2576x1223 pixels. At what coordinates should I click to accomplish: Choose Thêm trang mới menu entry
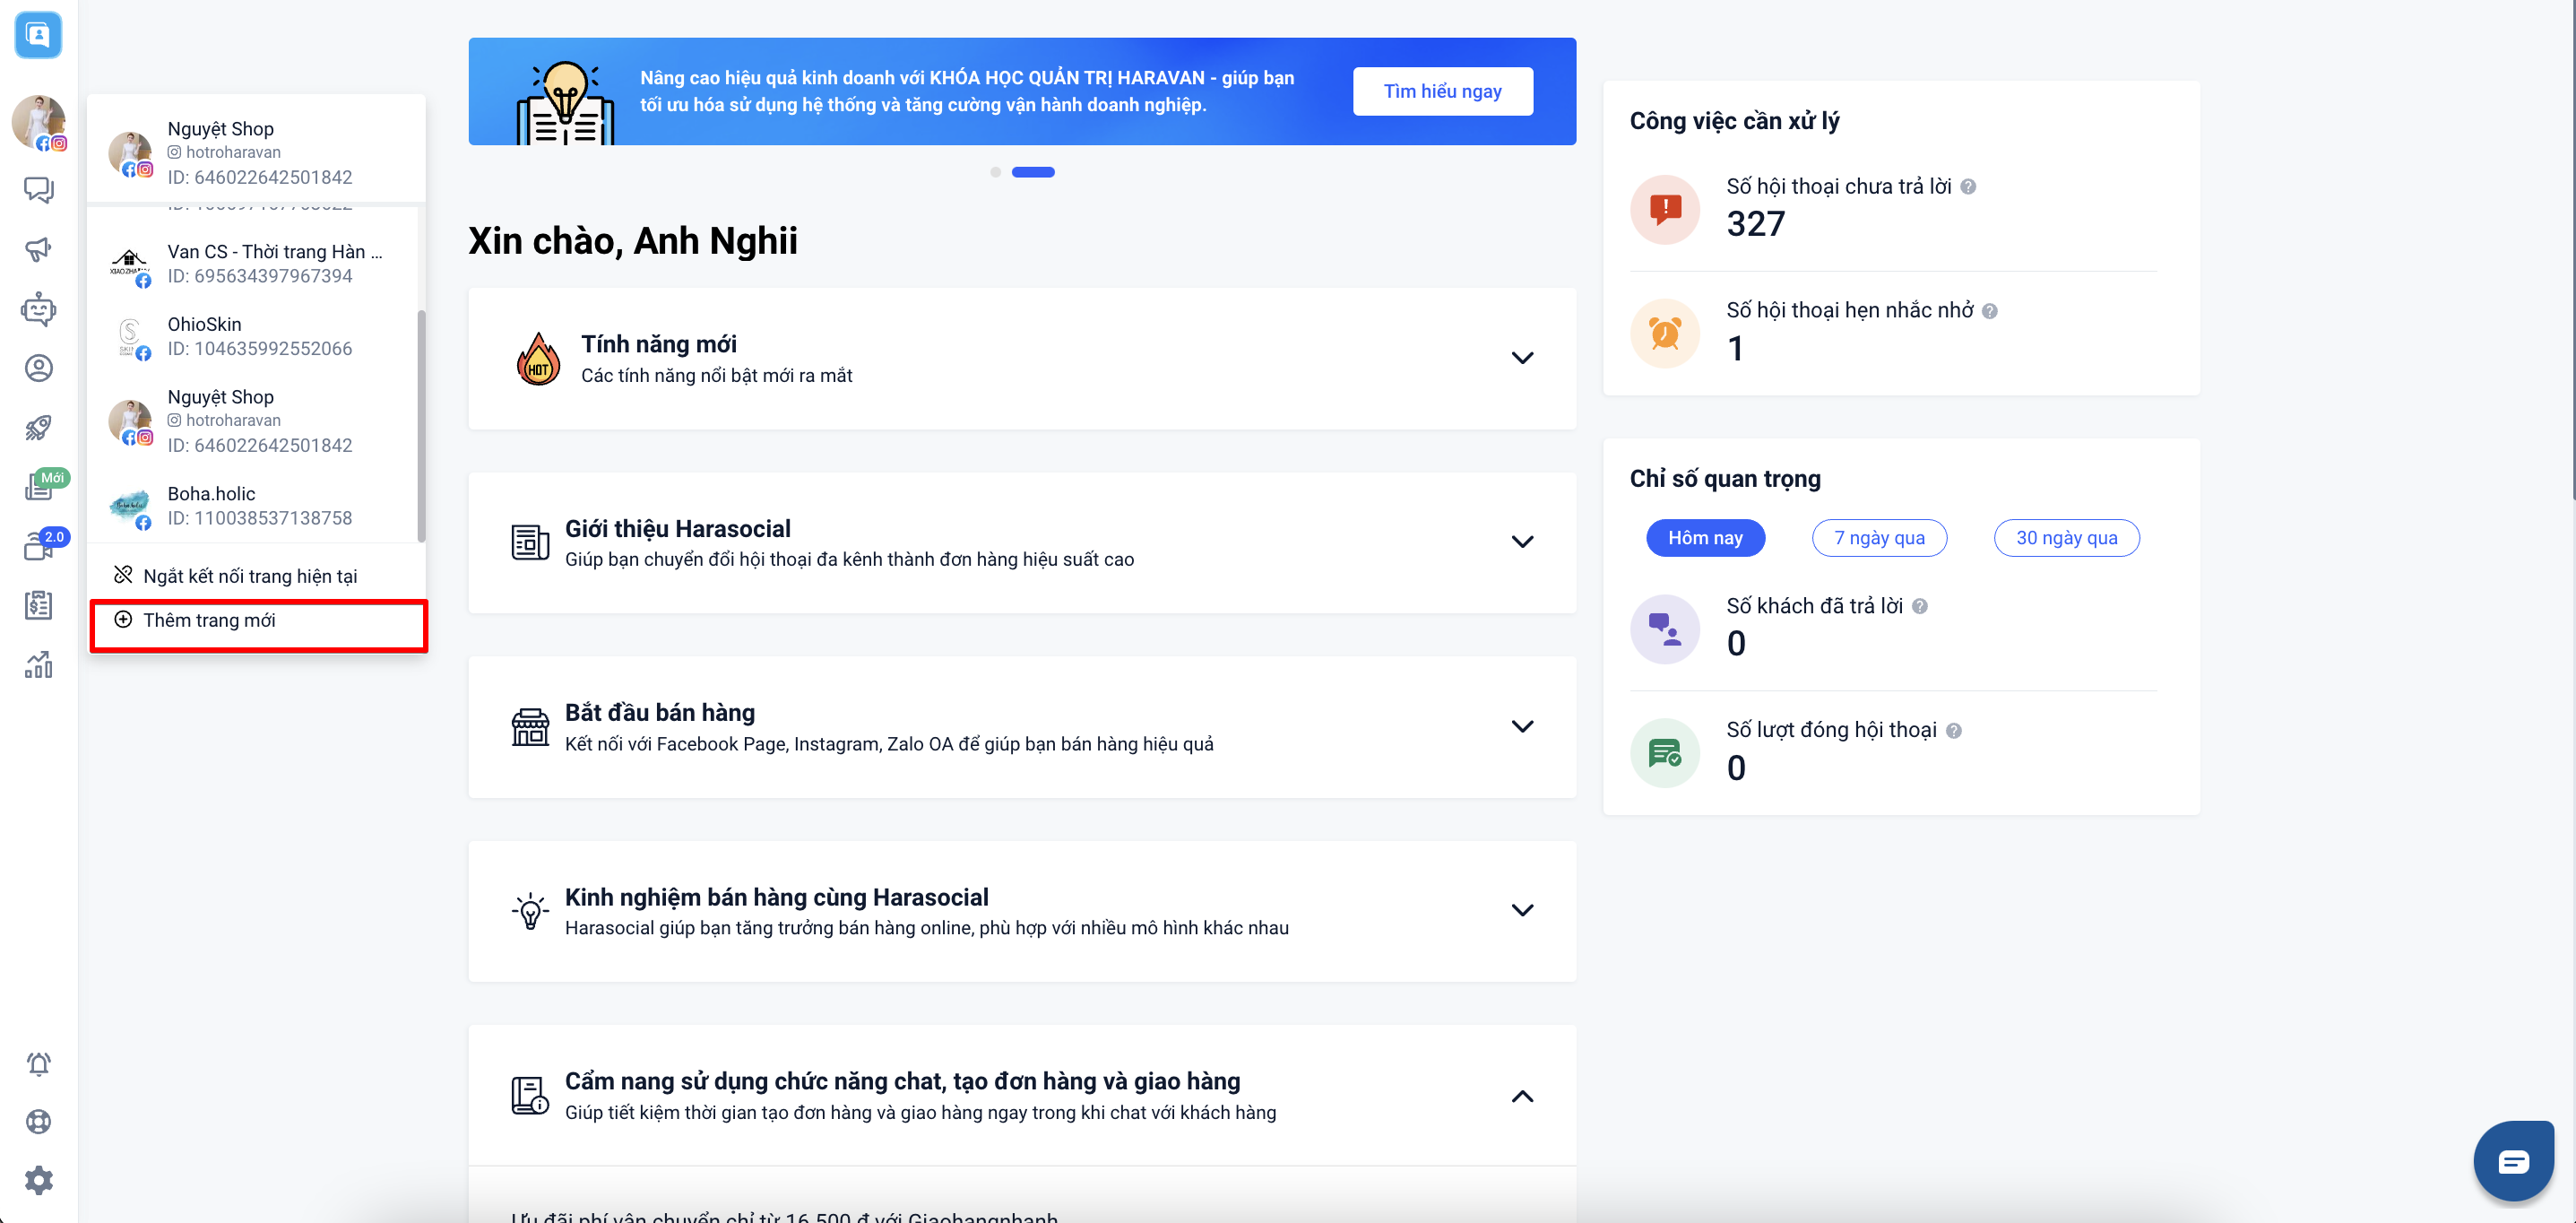point(209,620)
